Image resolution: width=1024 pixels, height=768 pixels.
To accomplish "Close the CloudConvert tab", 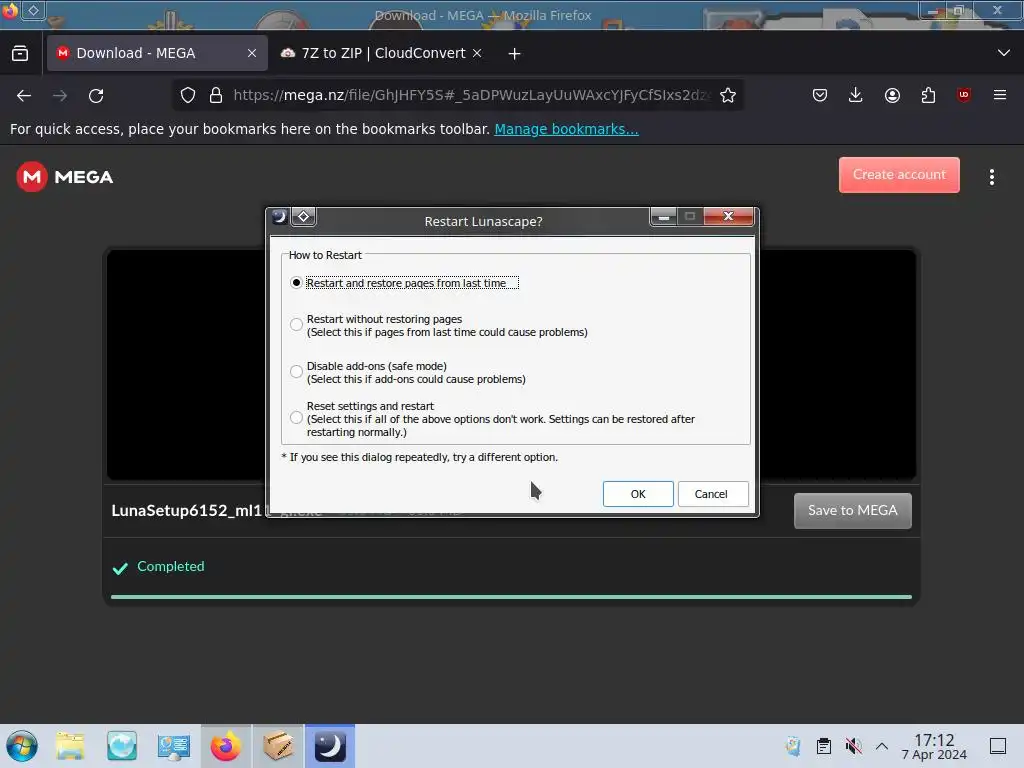I will click(477, 53).
